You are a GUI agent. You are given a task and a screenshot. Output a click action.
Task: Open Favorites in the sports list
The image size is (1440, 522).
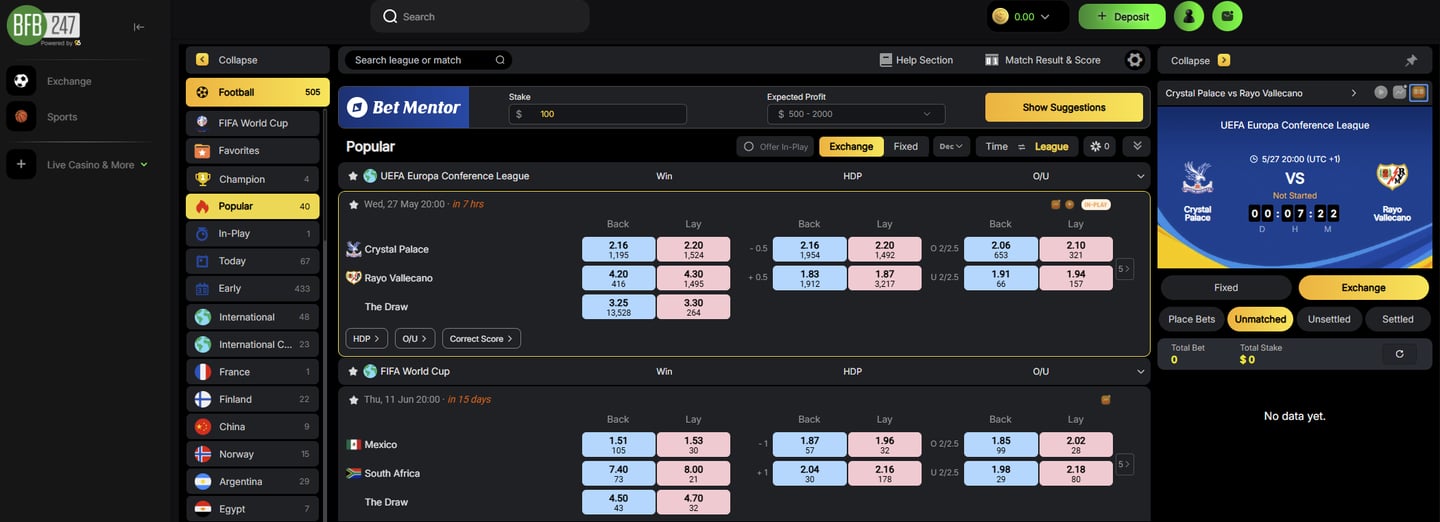(253, 151)
